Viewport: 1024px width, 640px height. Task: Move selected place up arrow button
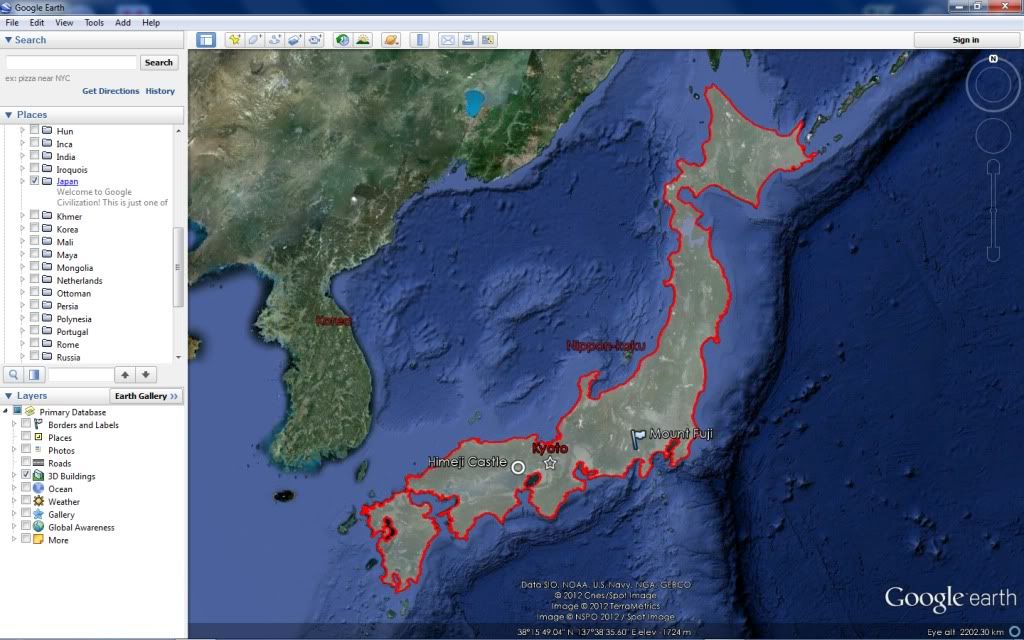pyautogui.click(x=125, y=375)
